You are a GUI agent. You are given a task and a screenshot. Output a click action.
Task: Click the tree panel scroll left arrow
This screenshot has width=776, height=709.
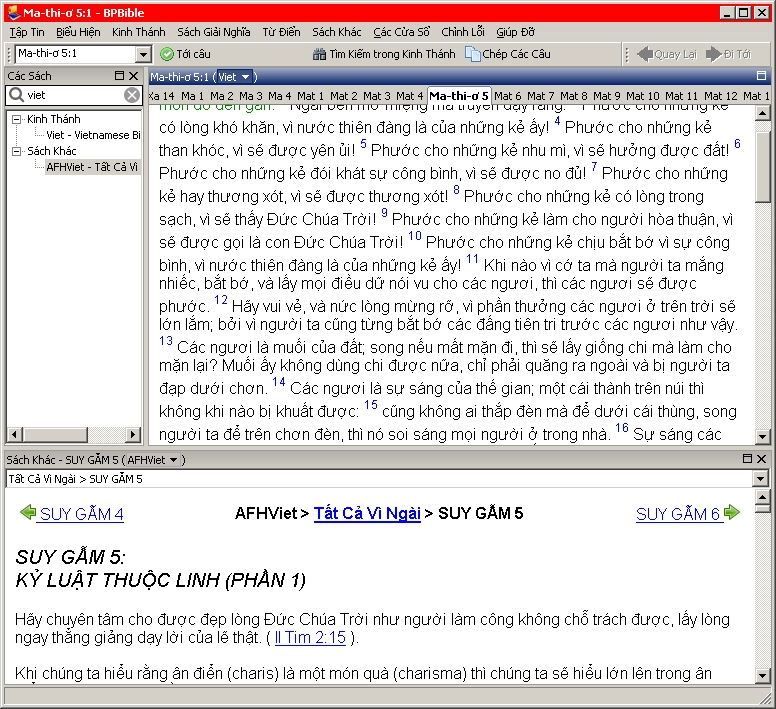click(14, 435)
